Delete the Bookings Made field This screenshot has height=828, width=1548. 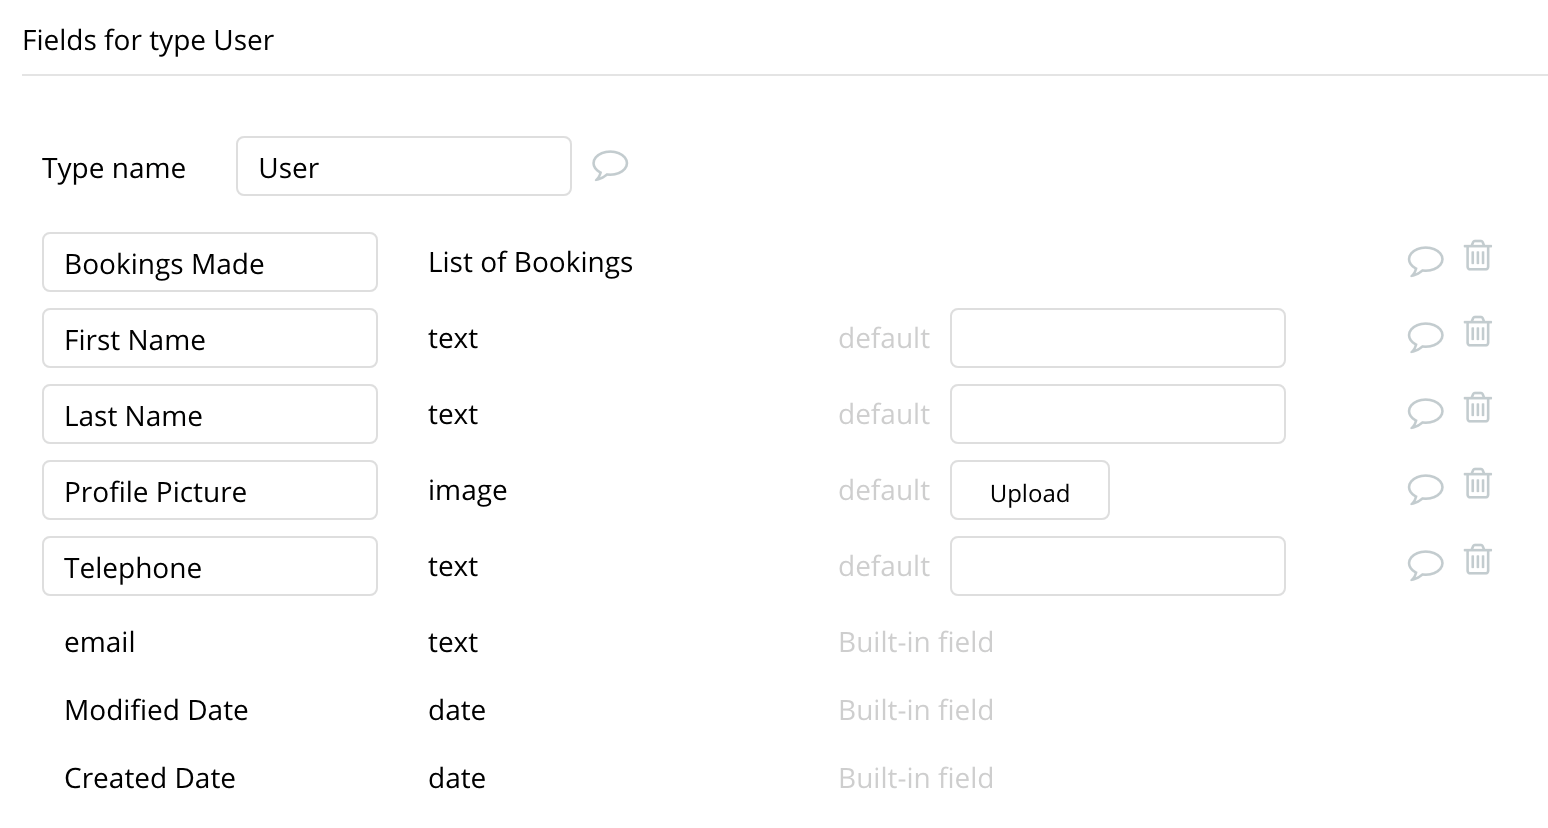(1479, 256)
